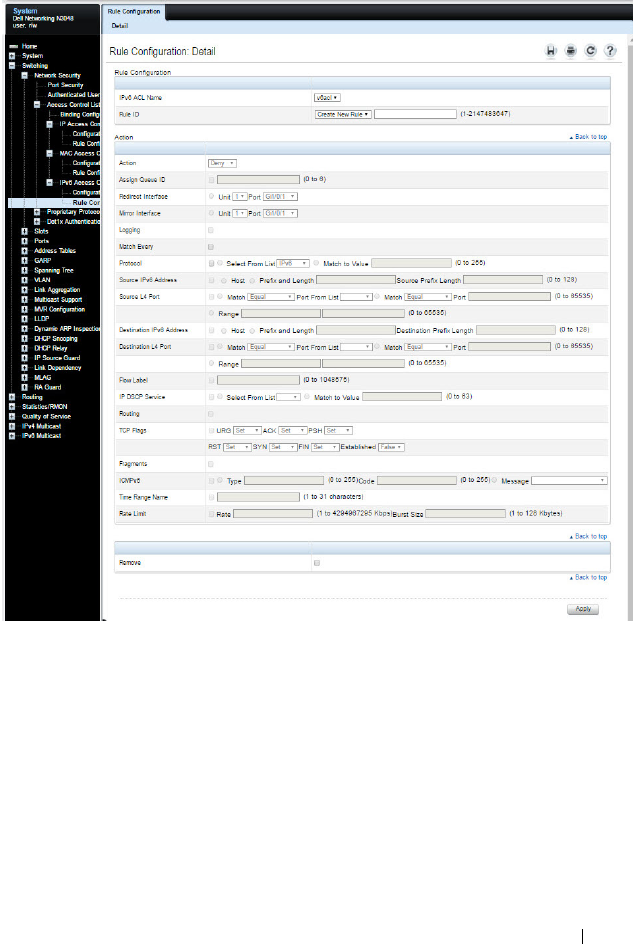Enable the Fragments checkbox
This screenshot has height=944, width=641.
(211, 464)
